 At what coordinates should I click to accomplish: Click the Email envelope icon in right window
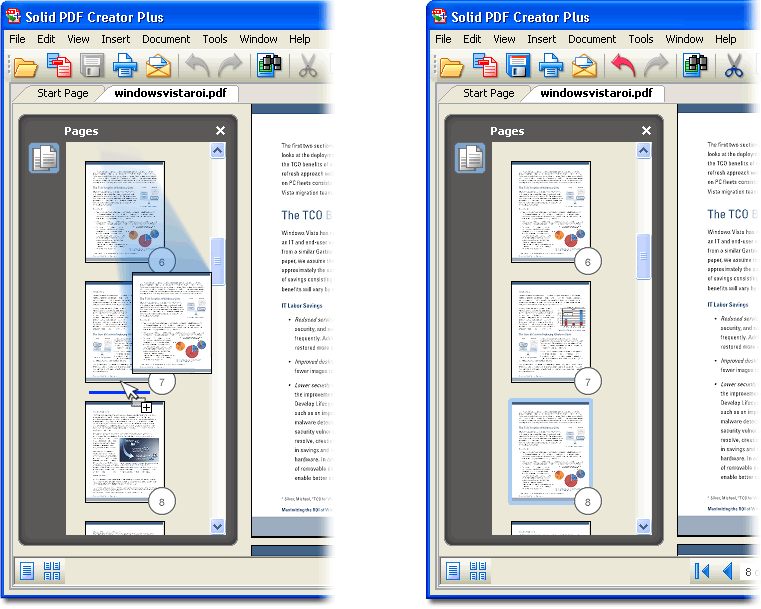coord(584,67)
